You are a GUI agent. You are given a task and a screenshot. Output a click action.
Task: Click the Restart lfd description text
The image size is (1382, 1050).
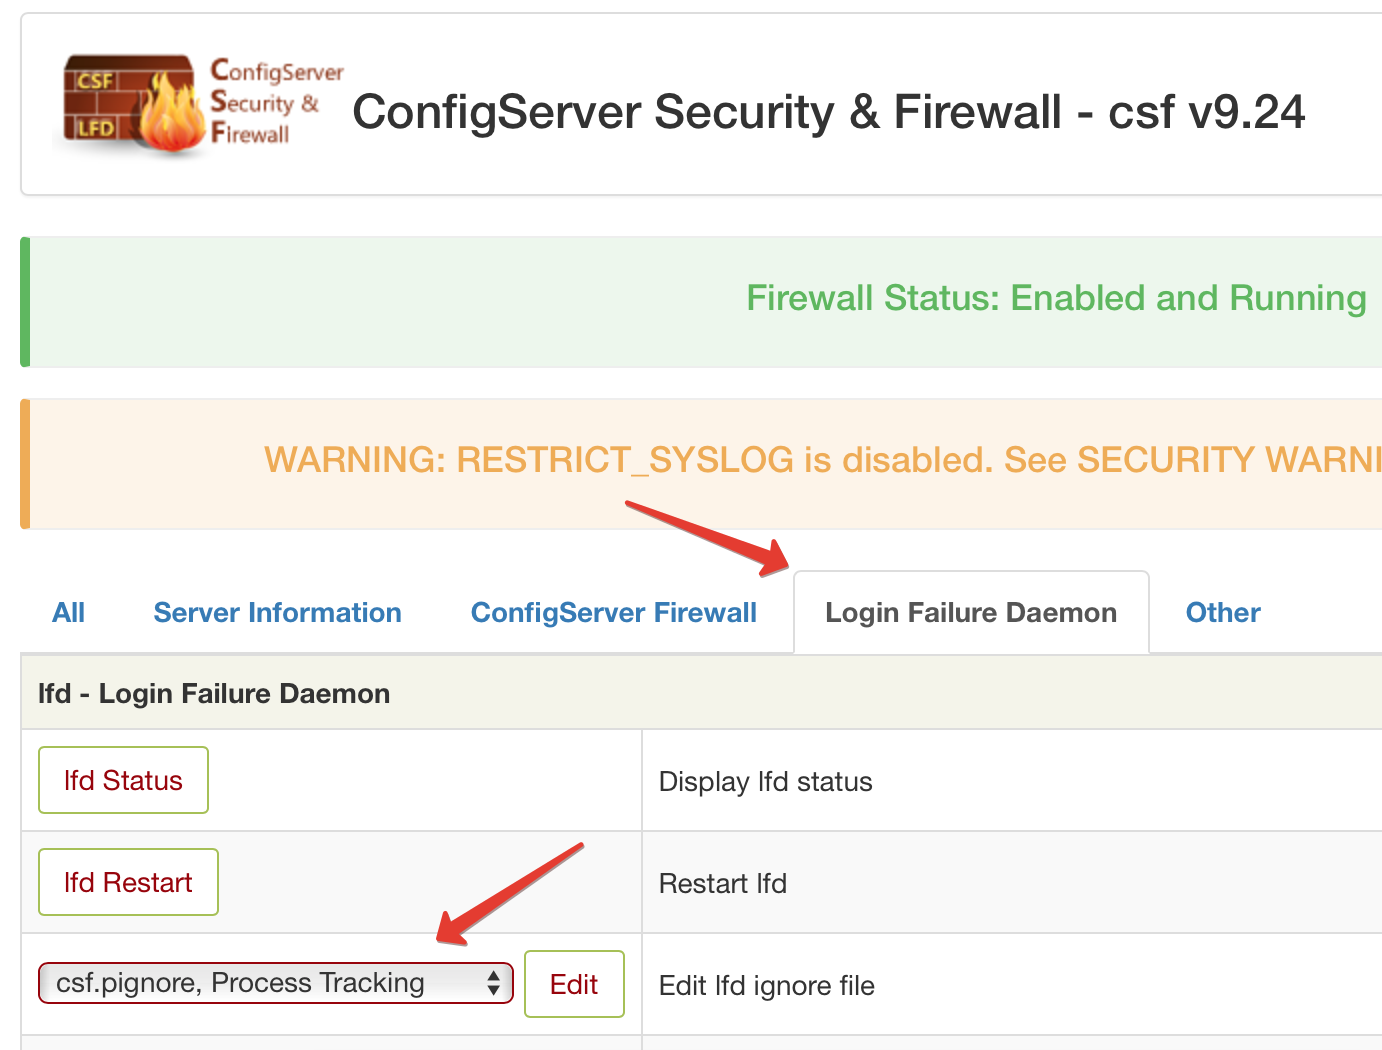click(722, 884)
